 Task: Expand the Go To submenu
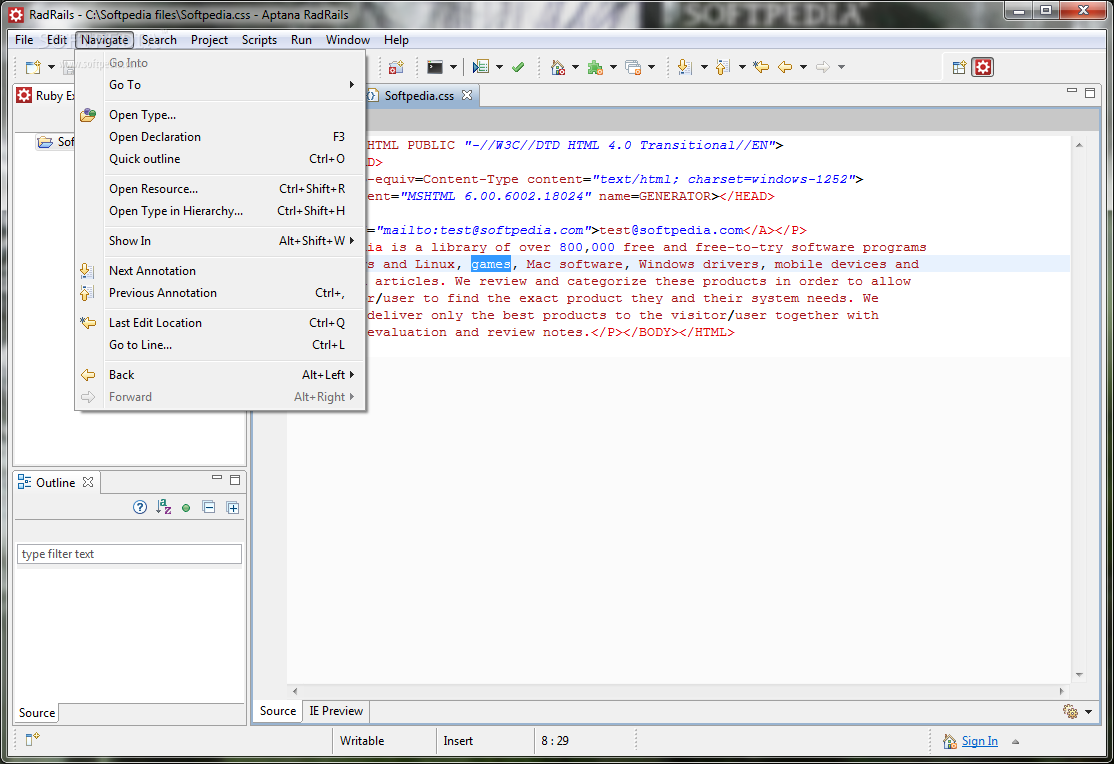tap(220, 85)
